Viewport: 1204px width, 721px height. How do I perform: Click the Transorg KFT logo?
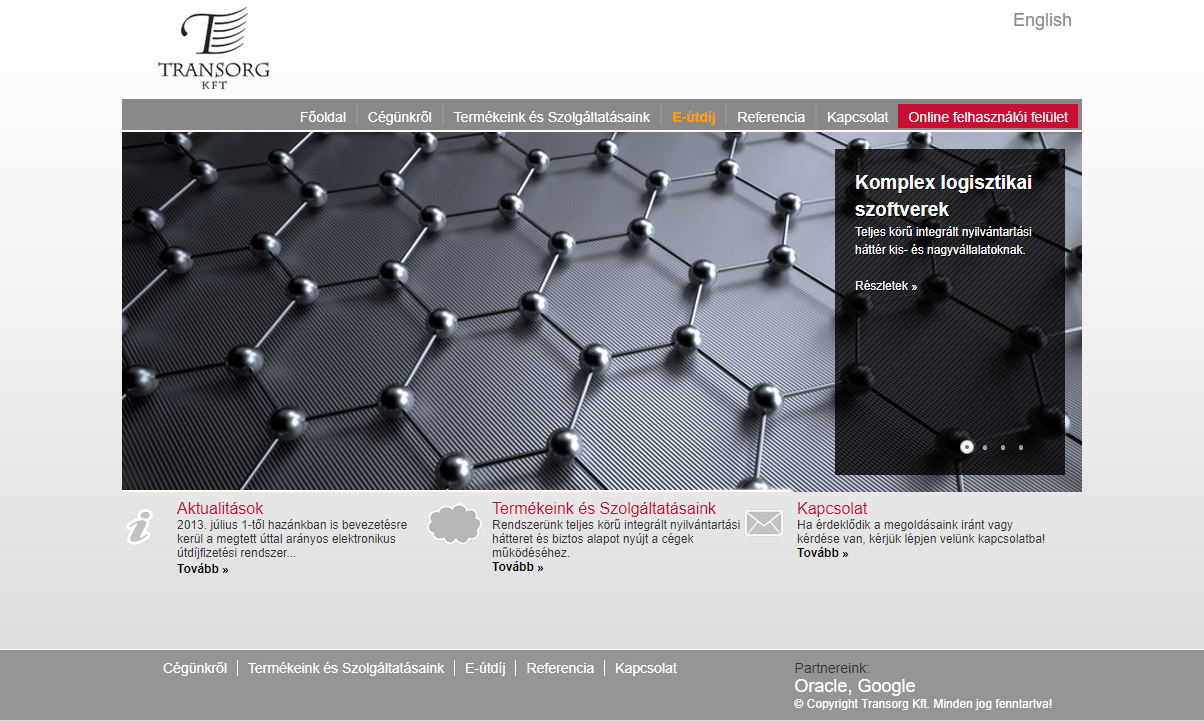pyautogui.click(x=214, y=49)
